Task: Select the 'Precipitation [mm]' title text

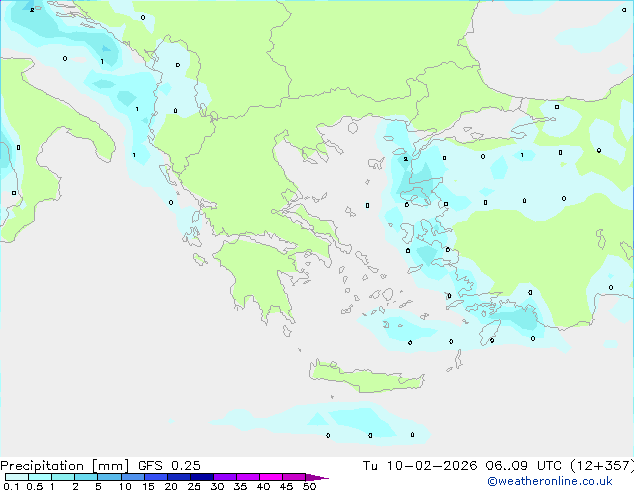Action: [x=65, y=466]
